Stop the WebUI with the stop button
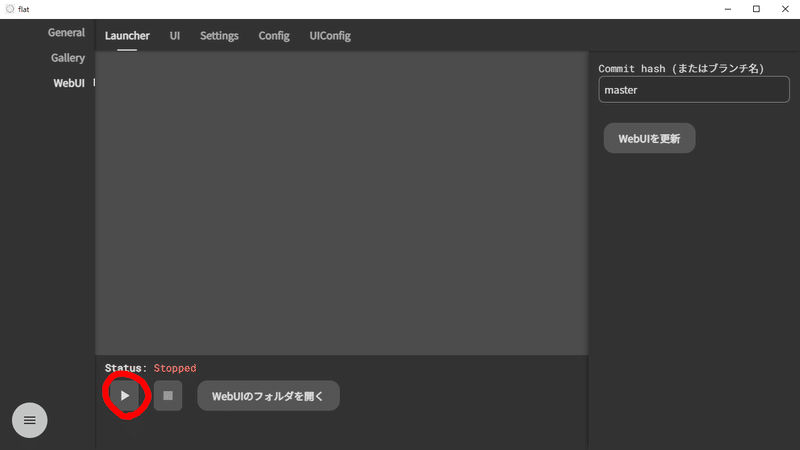This screenshot has height=450, width=800. tap(168, 395)
